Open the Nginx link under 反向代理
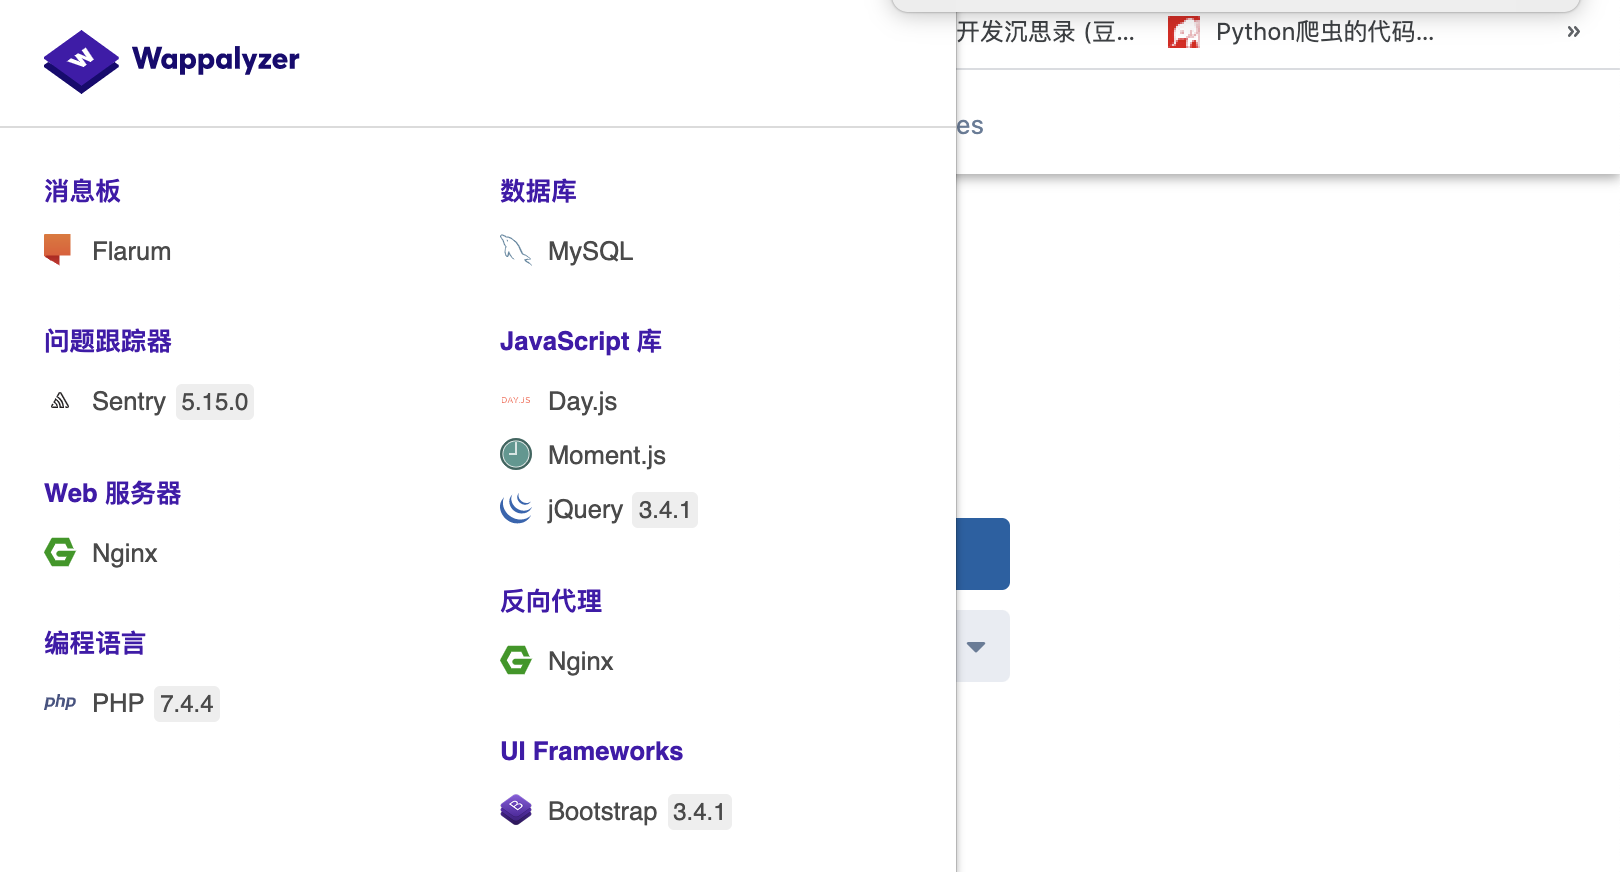The width and height of the screenshot is (1620, 872). (581, 661)
